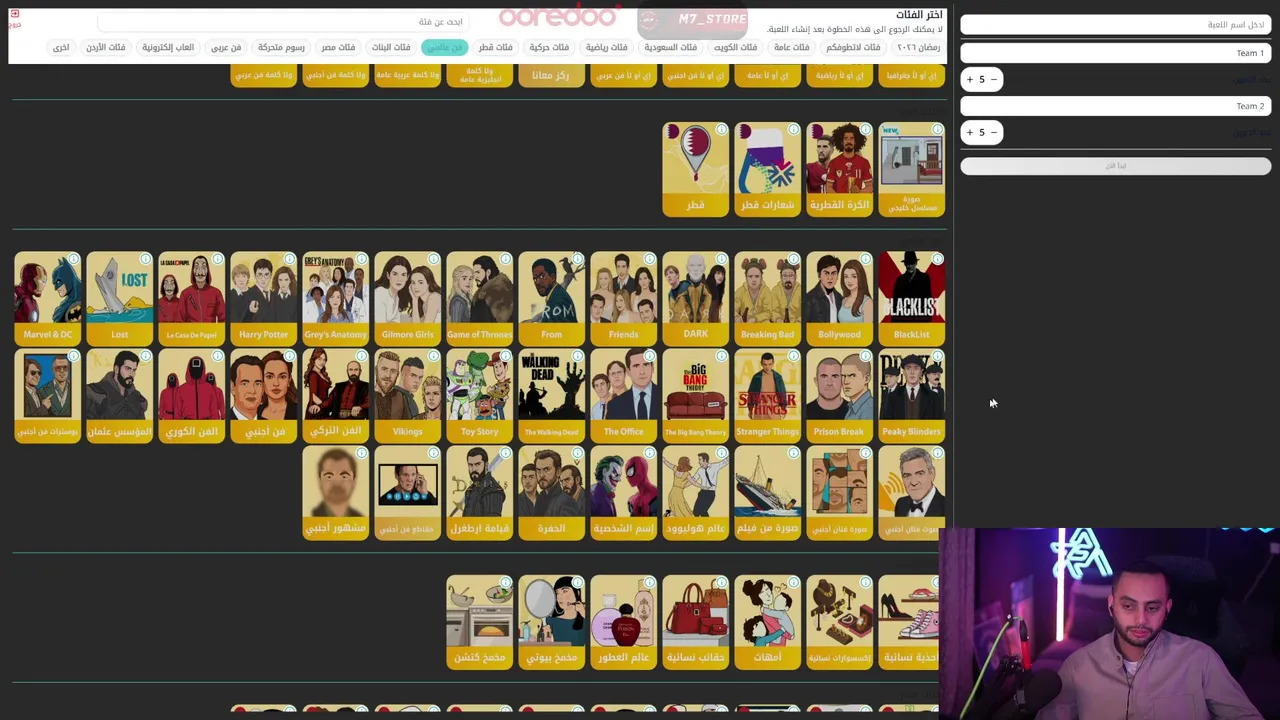Select the المؤسس عثمان category card
This screenshot has height=720, width=1280.
coord(120,395)
